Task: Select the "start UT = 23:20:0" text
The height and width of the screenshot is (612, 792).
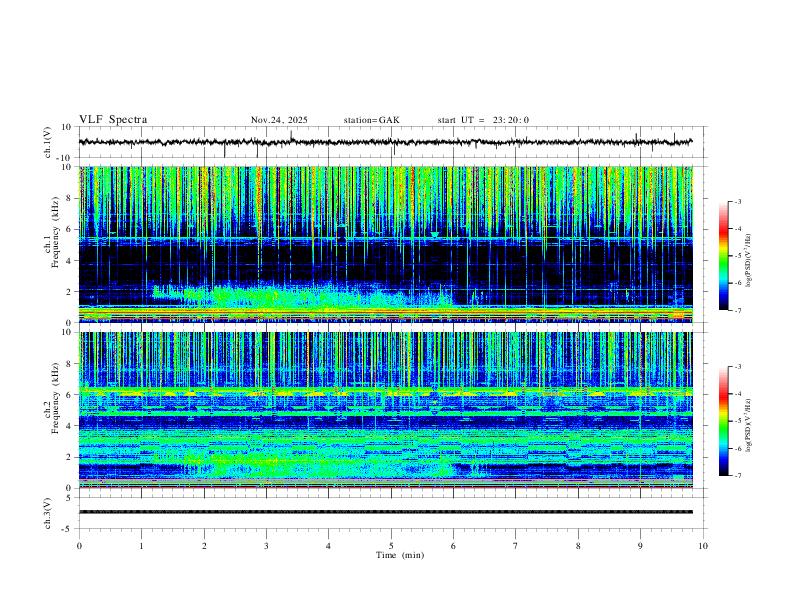Action: pyautogui.click(x=483, y=120)
